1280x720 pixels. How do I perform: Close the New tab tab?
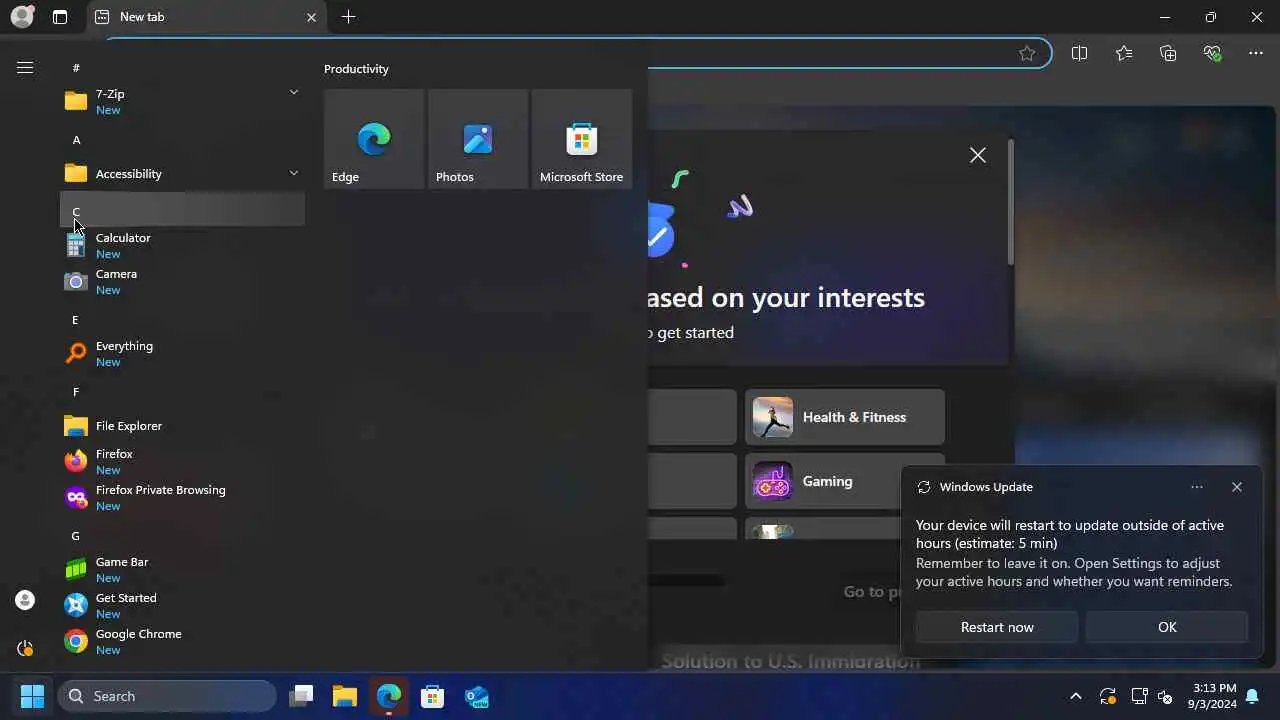pyautogui.click(x=311, y=17)
